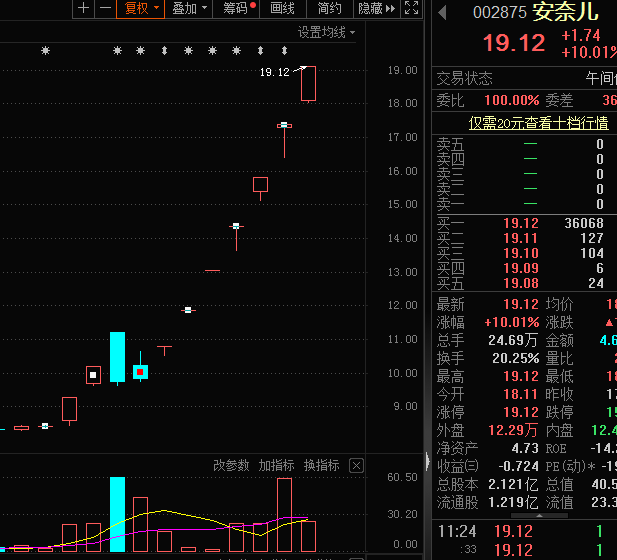Click 外盘 value 12.29万
The image size is (617, 560).
(x=513, y=430)
